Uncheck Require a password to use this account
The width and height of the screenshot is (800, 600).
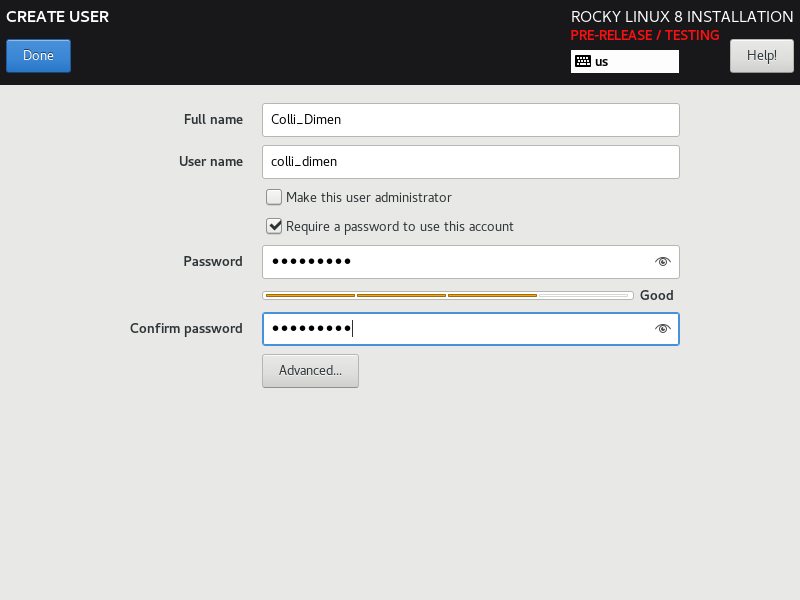coord(274,226)
